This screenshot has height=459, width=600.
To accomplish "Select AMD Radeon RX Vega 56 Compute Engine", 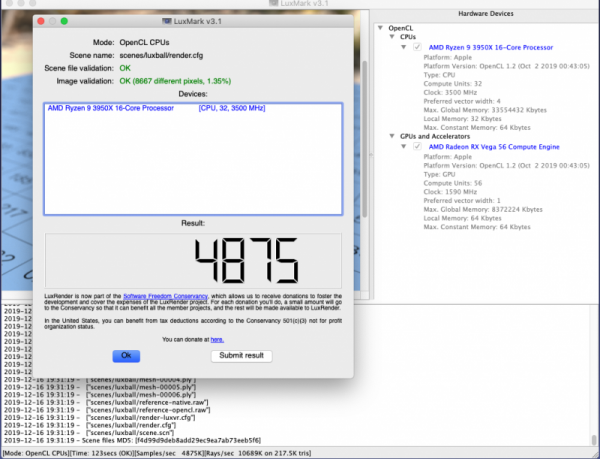I will (494, 147).
